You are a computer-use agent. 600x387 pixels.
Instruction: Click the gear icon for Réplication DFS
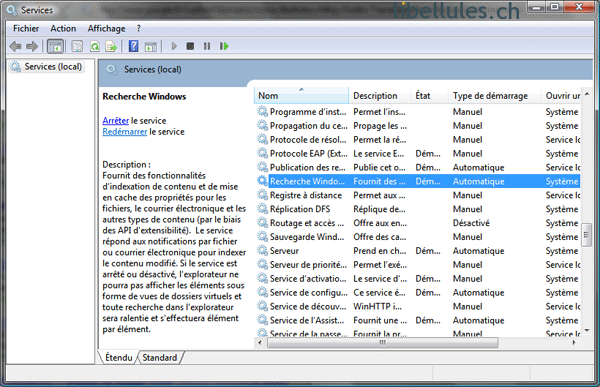coord(262,209)
